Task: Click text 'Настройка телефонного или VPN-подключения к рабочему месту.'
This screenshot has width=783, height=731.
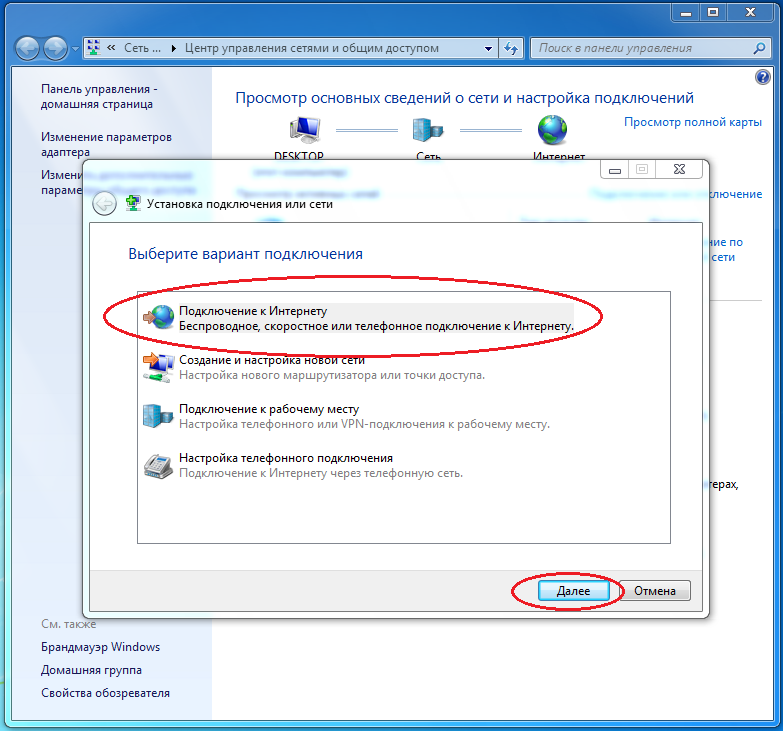Action: pos(364,424)
